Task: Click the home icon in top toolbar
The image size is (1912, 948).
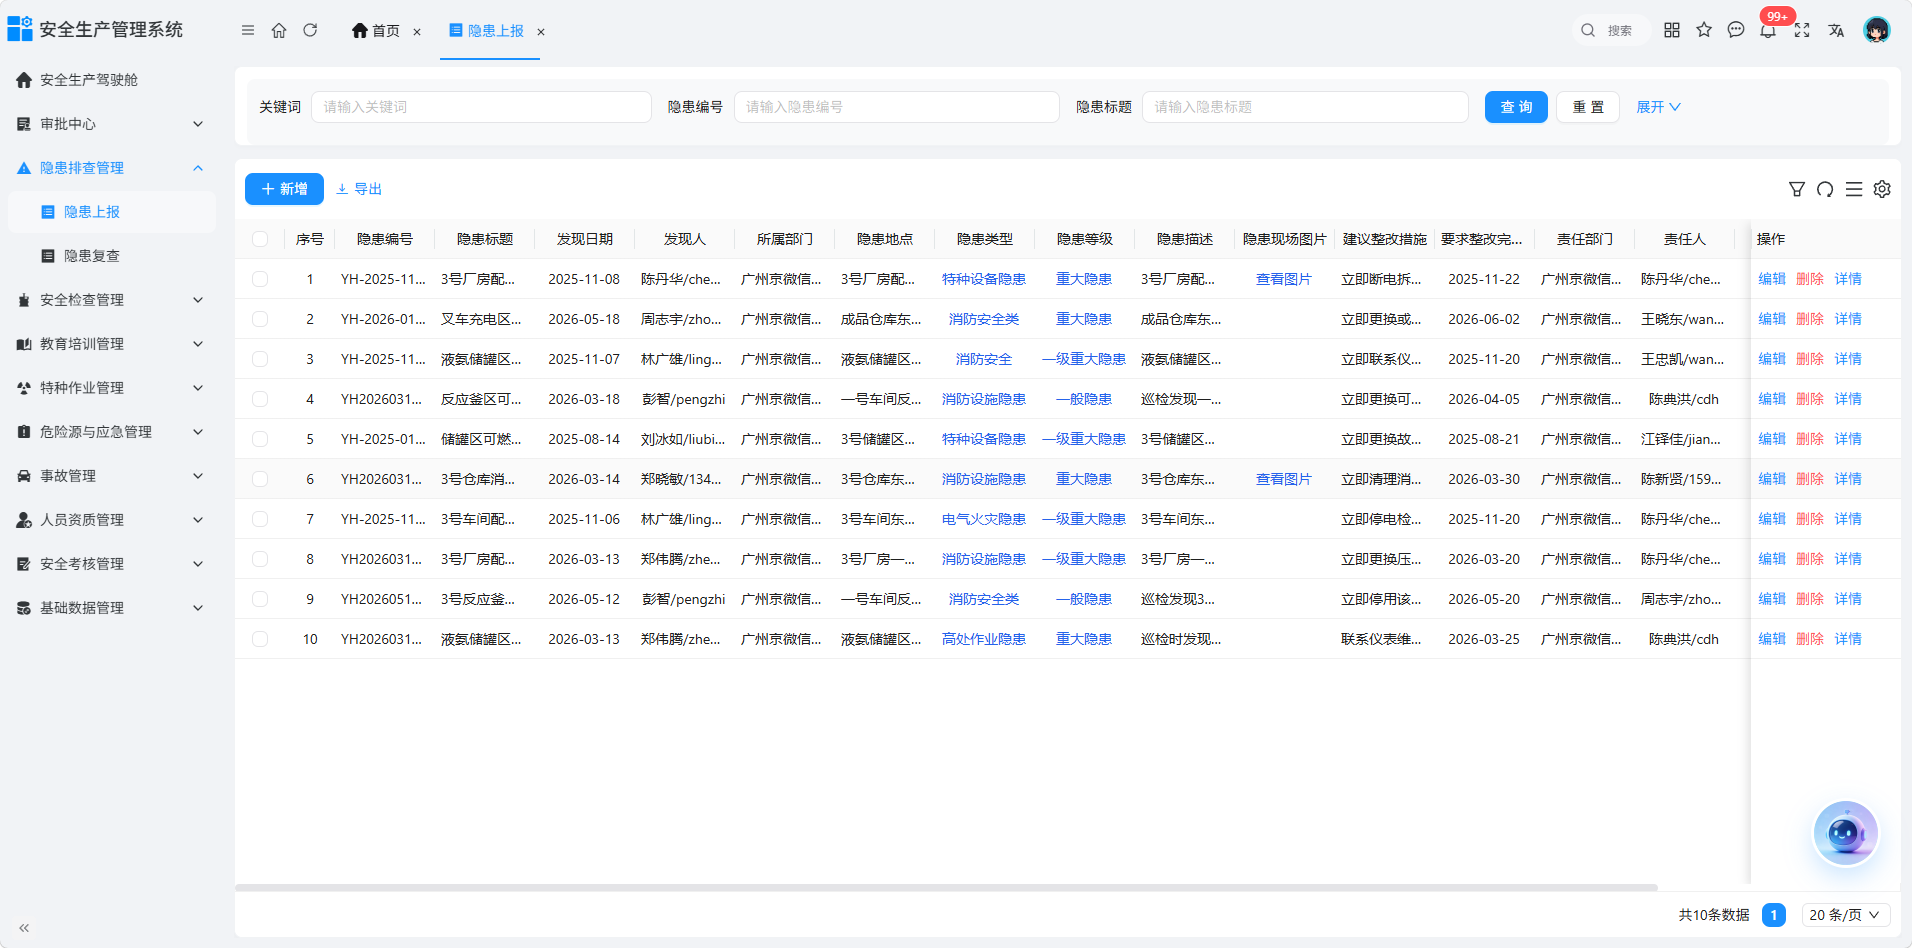Action: click(x=279, y=31)
